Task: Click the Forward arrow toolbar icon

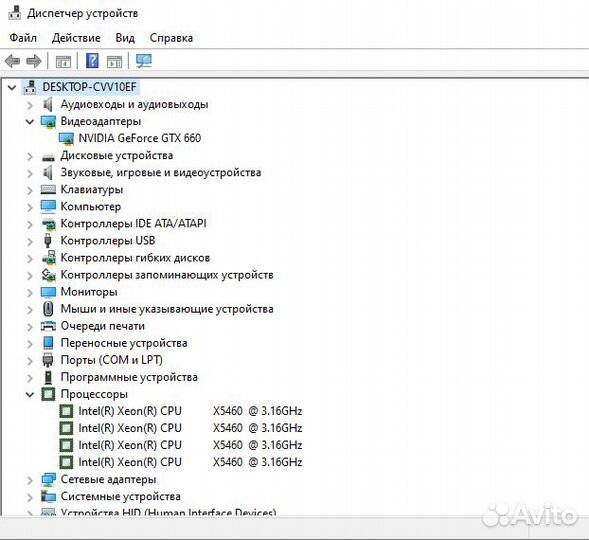Action: click(x=34, y=61)
